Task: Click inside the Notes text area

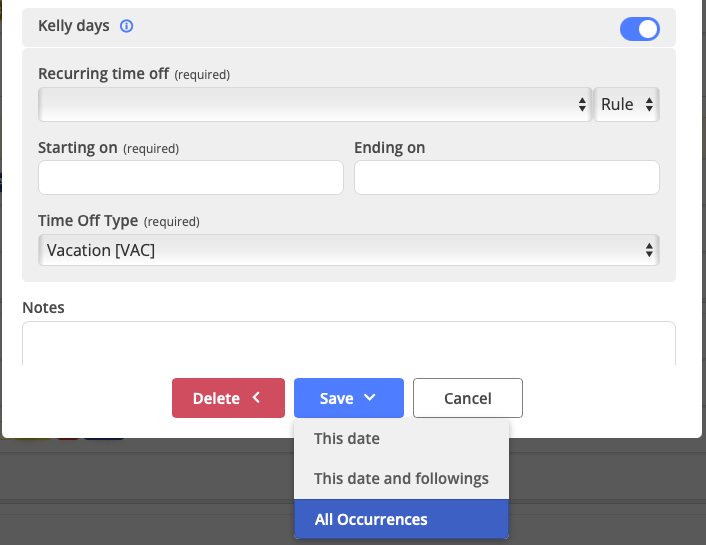Action: pos(349,343)
